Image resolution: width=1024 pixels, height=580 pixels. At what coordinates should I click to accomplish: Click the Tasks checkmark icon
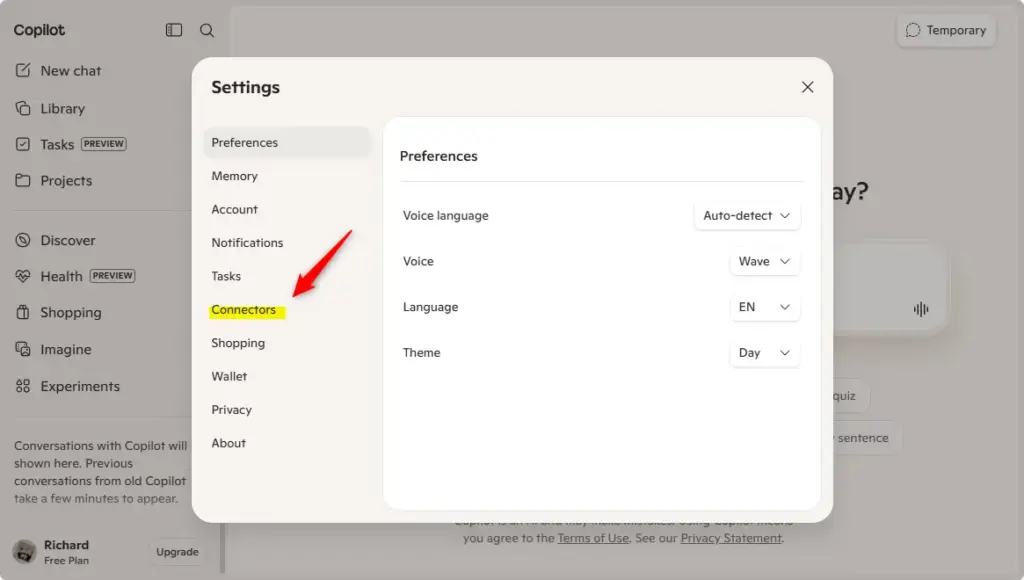coord(23,144)
